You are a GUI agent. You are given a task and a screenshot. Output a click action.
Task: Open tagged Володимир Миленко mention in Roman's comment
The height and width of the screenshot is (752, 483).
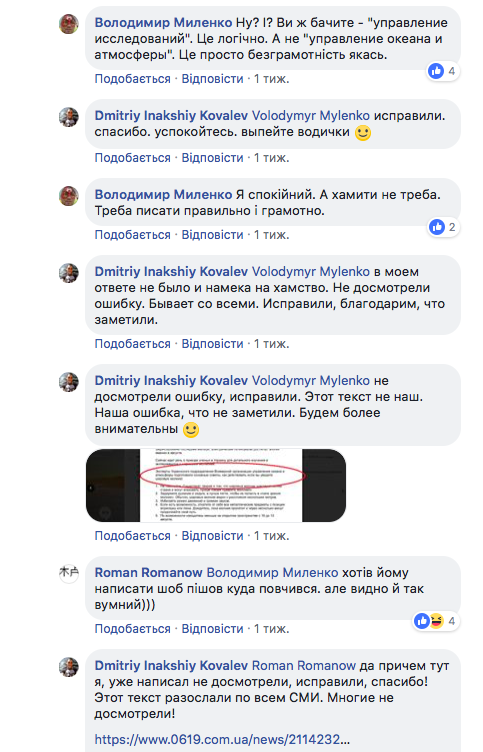point(272,573)
